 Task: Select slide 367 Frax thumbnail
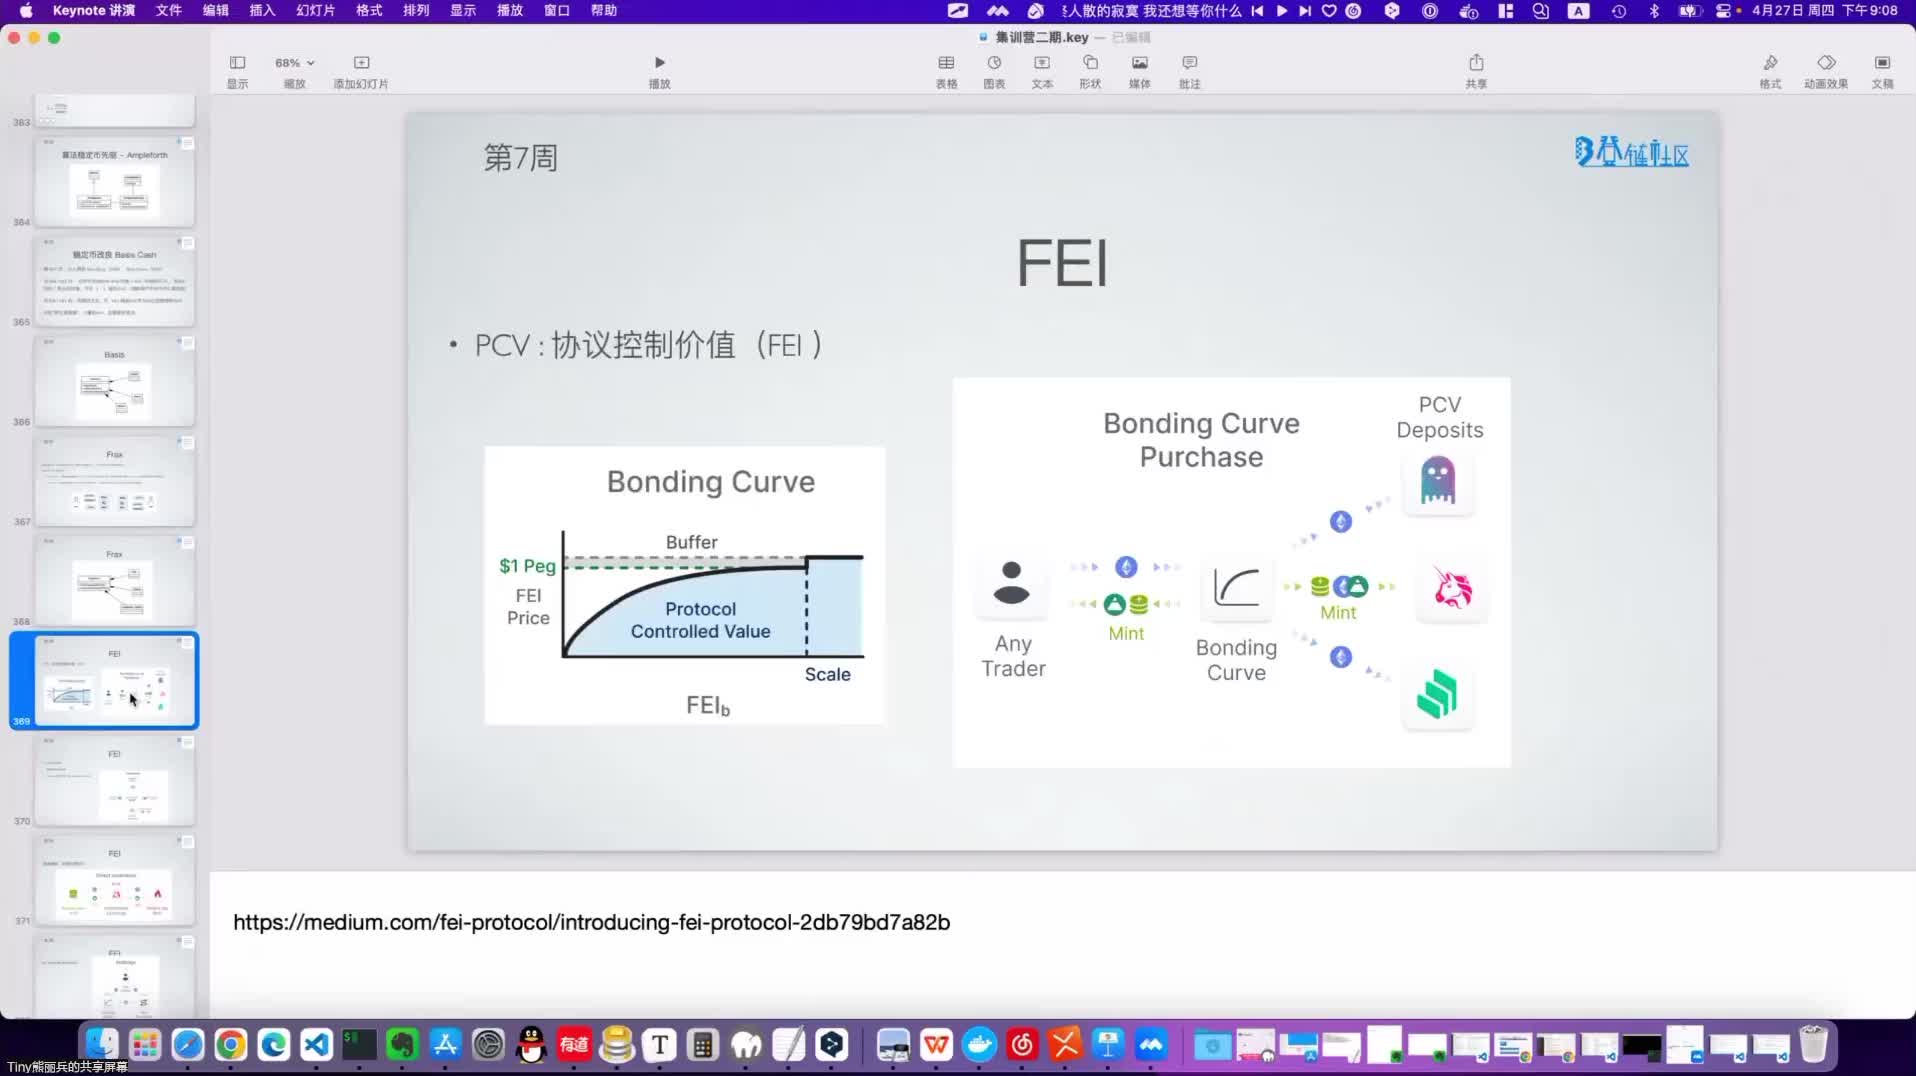pos(115,481)
